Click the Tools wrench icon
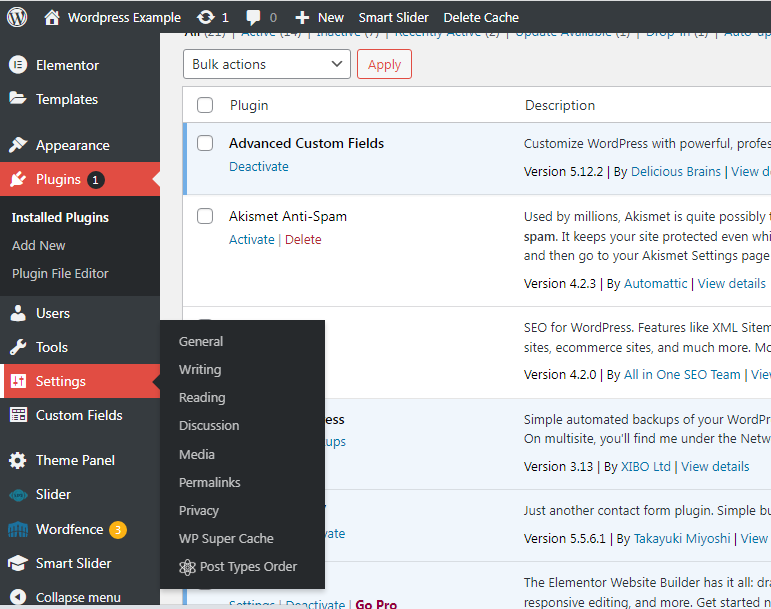 click(18, 347)
